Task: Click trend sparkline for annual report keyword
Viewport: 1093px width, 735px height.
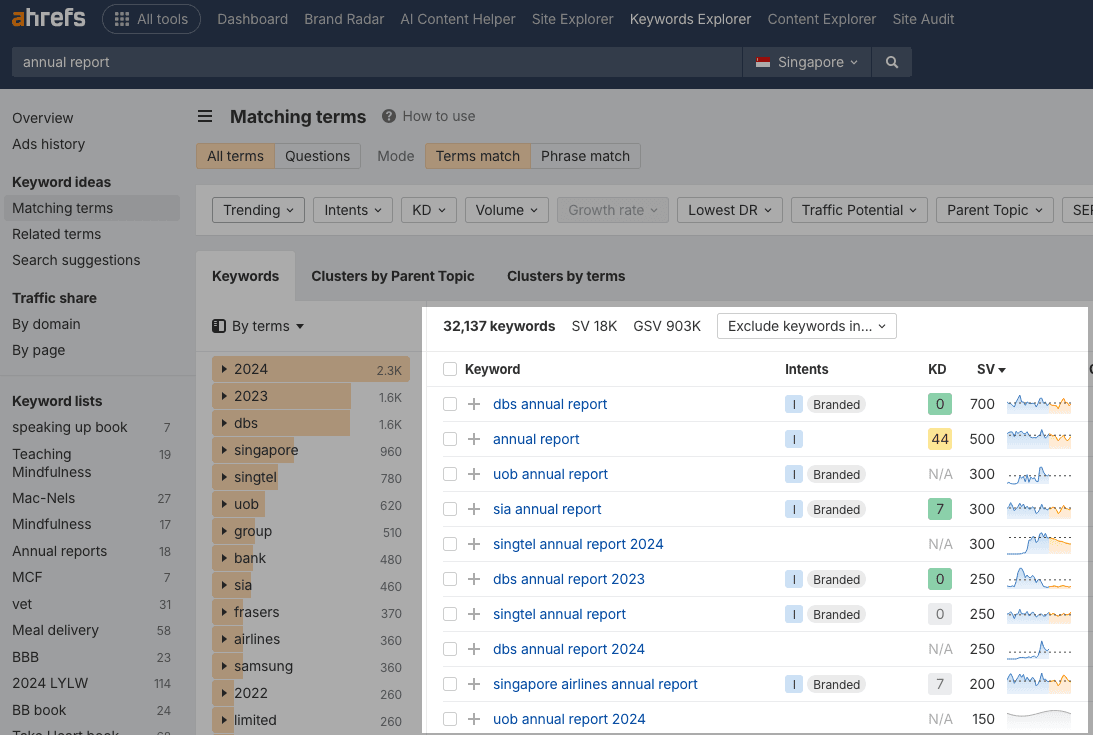Action: pos(1038,439)
